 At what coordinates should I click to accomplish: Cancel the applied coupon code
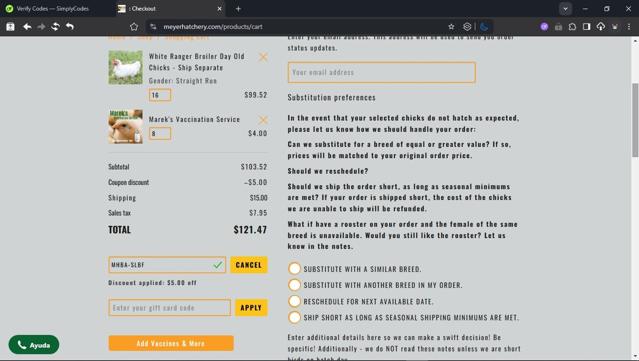249,265
